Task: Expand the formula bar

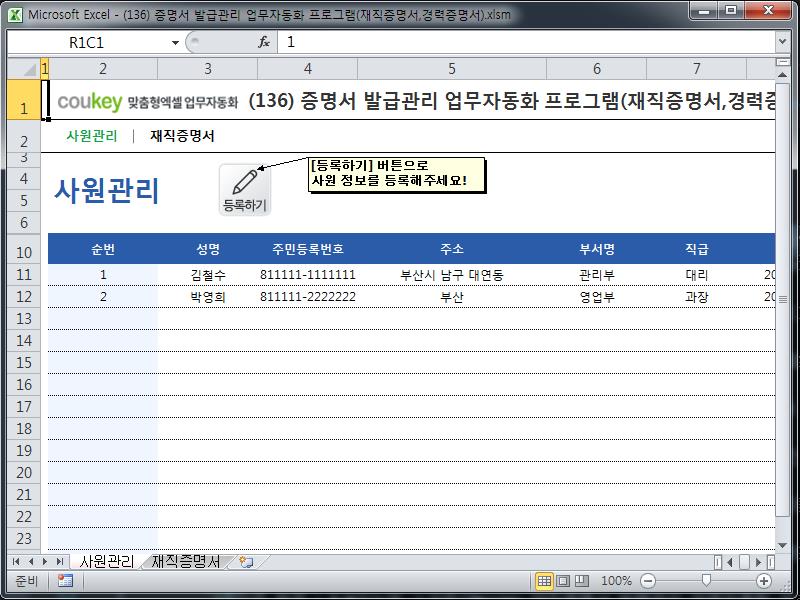Action: click(782, 42)
